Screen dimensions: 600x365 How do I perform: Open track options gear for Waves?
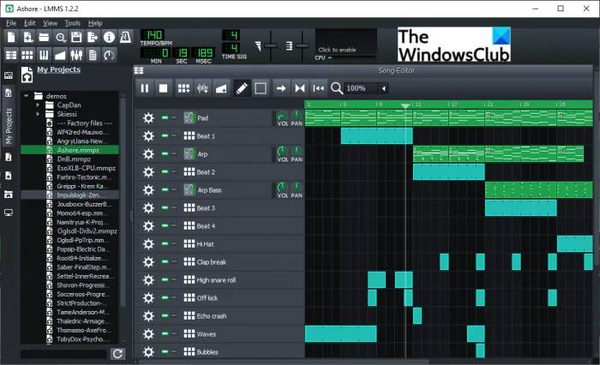point(148,334)
